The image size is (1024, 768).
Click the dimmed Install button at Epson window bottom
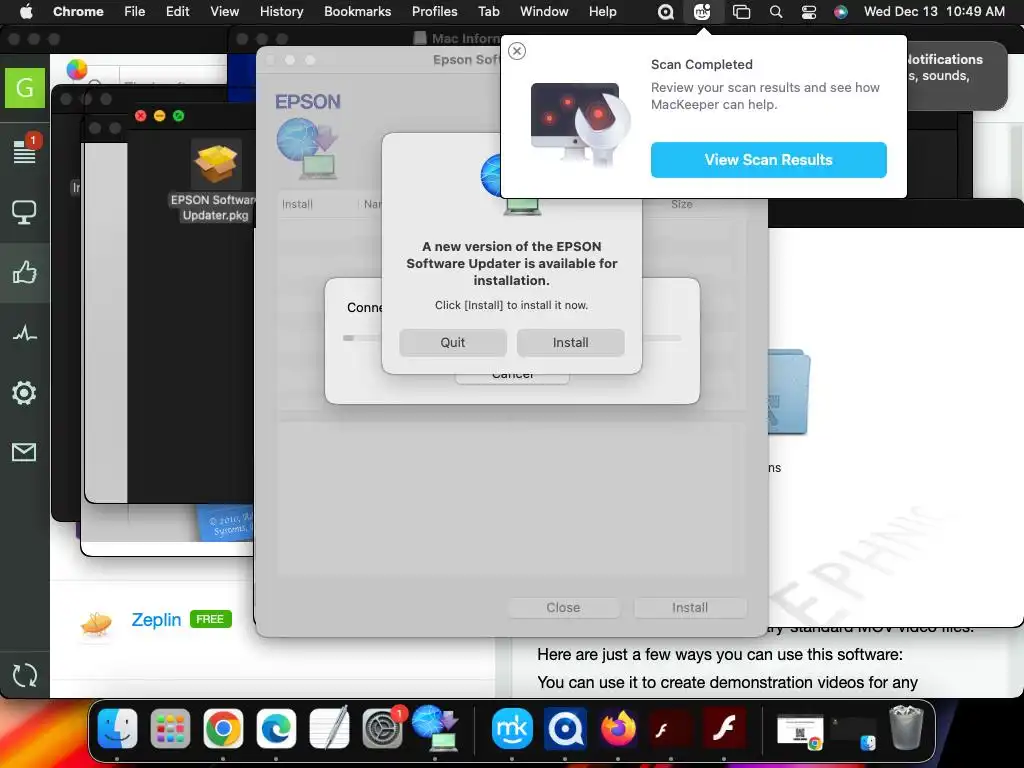coord(690,607)
